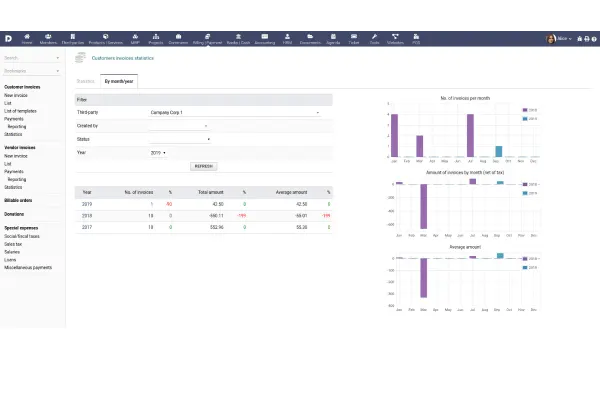
Task: Click the Members icon in top bar
Action: click(48, 38)
